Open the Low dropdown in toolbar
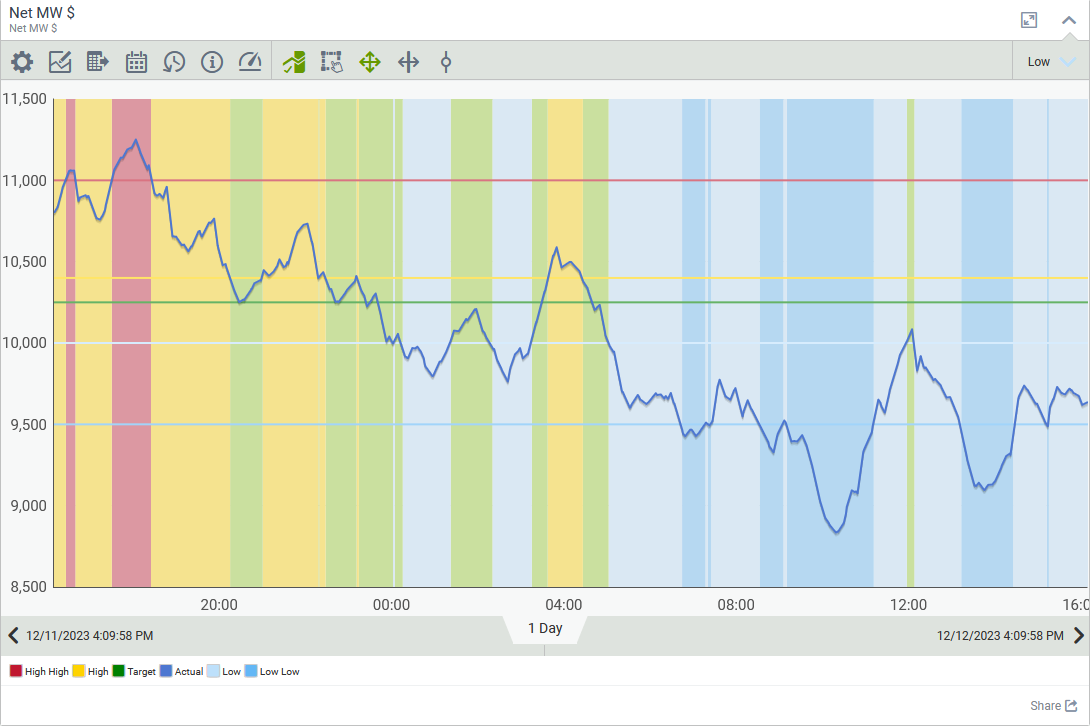The image size is (1090, 726). (x=1051, y=62)
